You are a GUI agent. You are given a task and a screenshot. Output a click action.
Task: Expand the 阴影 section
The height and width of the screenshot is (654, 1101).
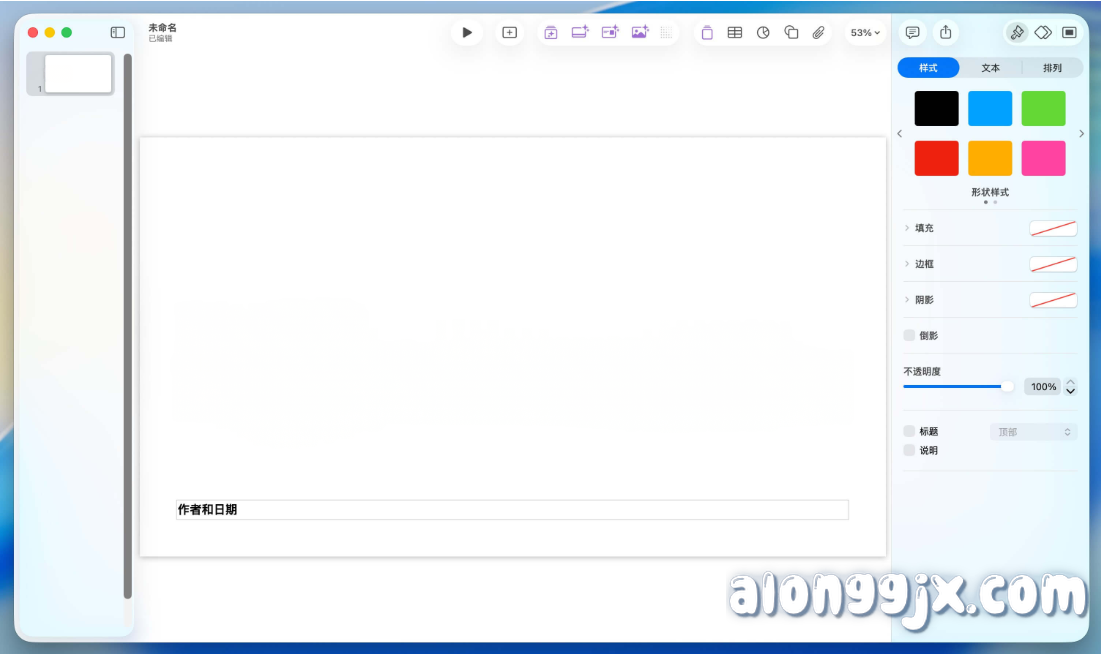point(906,299)
